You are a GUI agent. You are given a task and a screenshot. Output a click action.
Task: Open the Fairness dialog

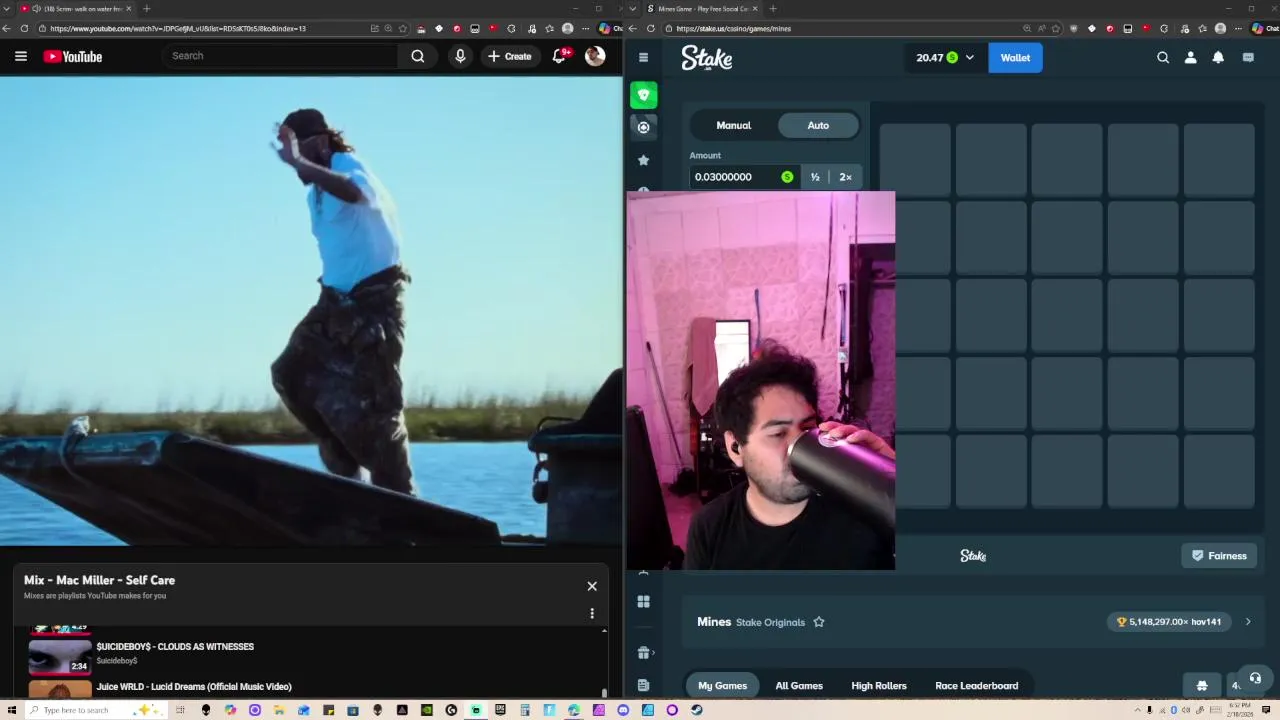pyautogui.click(x=1219, y=556)
